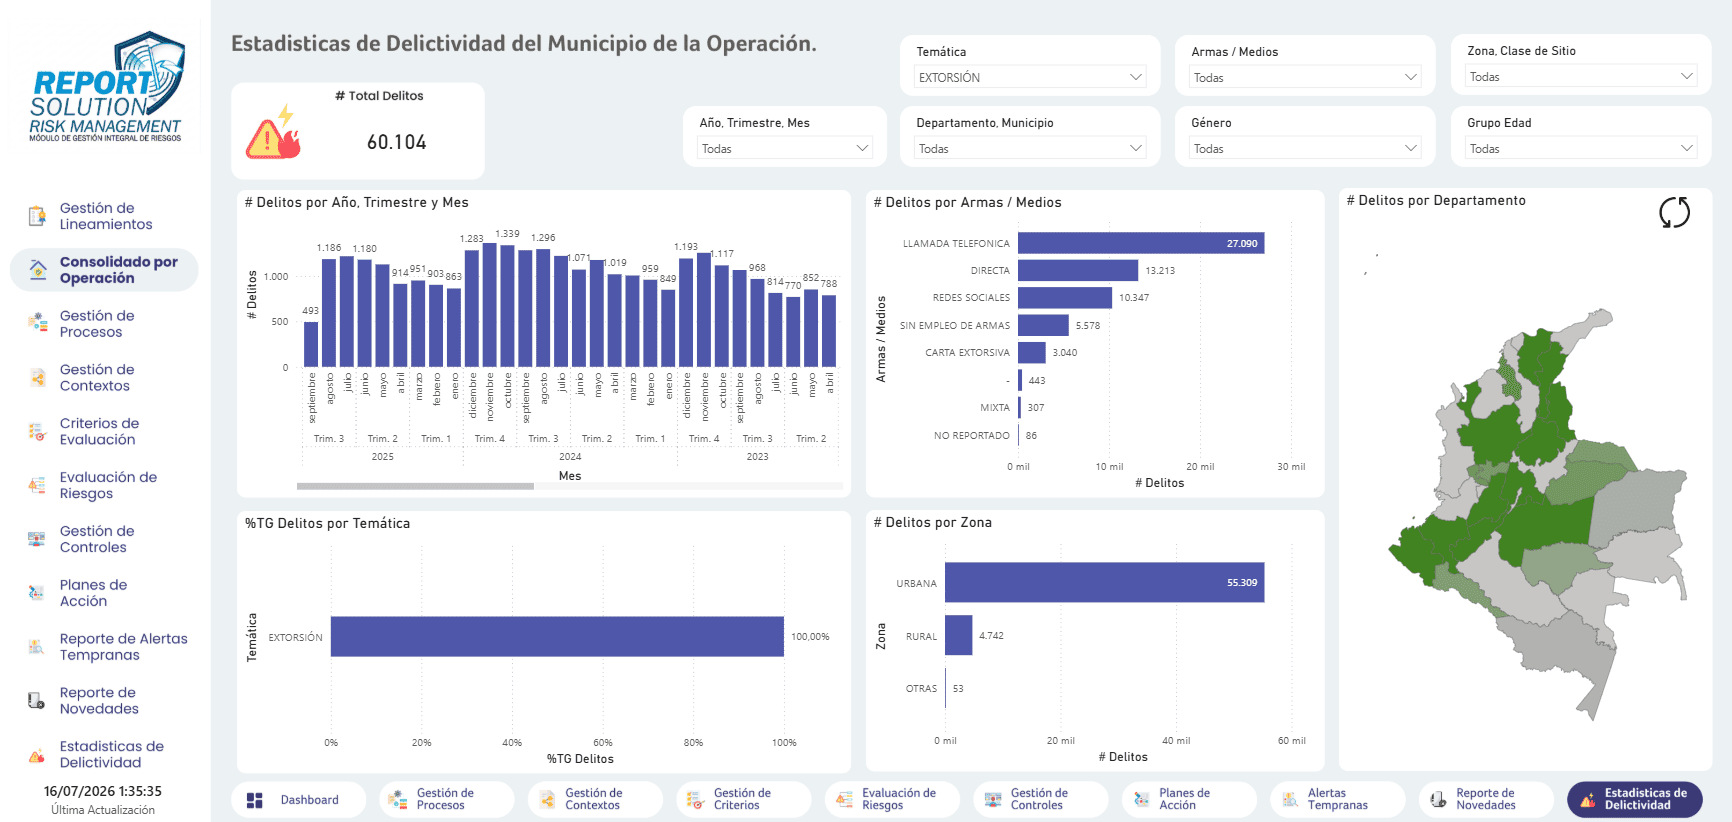Click the EXTORSIÓN 100,00% bar

(557, 636)
